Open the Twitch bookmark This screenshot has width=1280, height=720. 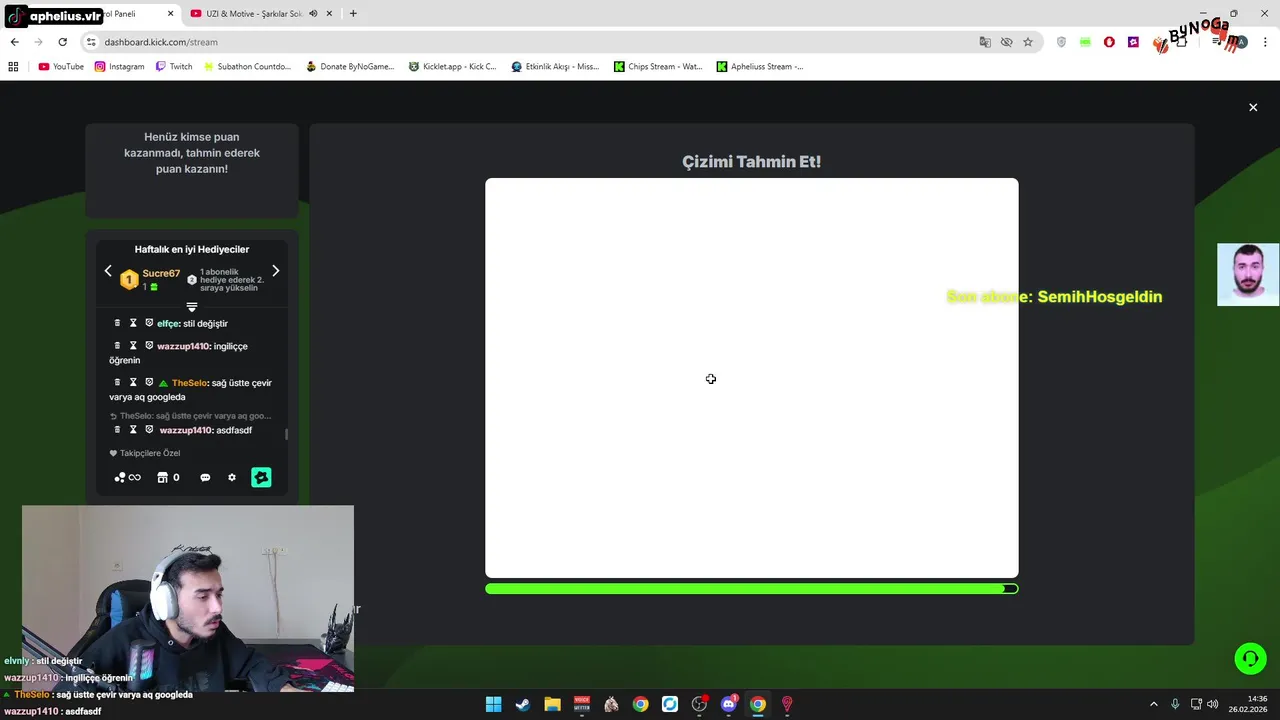coord(174,67)
